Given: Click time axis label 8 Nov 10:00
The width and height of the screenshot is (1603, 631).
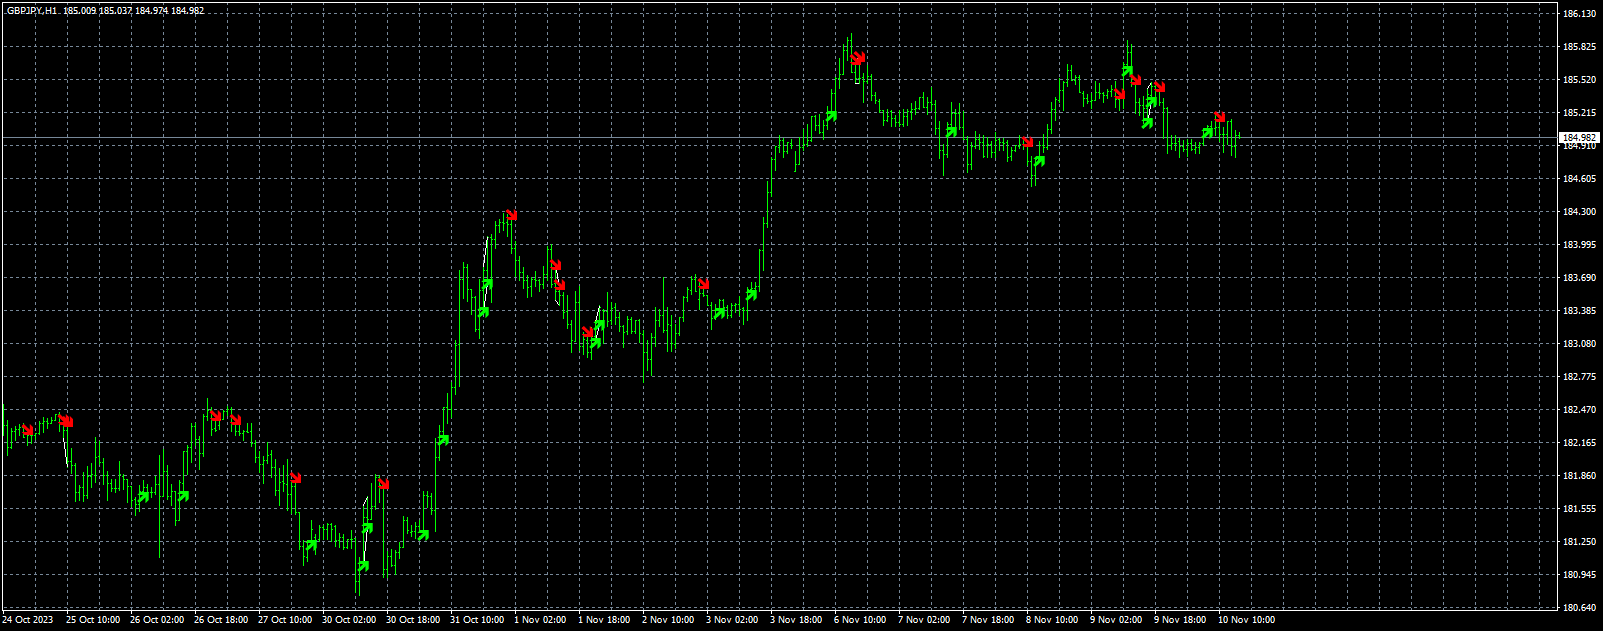Looking at the screenshot, I should (x=1052, y=620).
